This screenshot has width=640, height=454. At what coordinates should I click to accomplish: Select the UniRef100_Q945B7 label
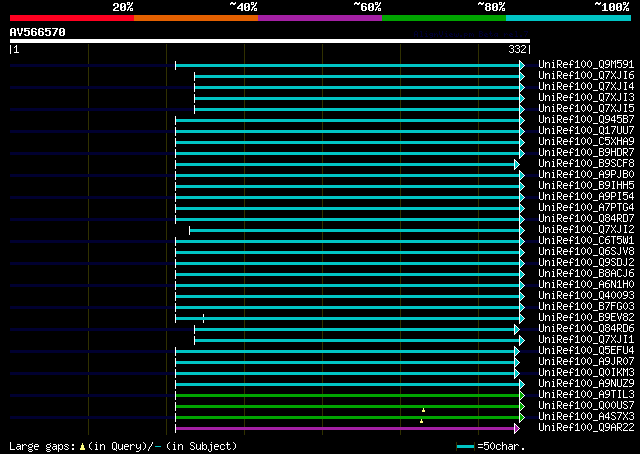click(x=586, y=119)
